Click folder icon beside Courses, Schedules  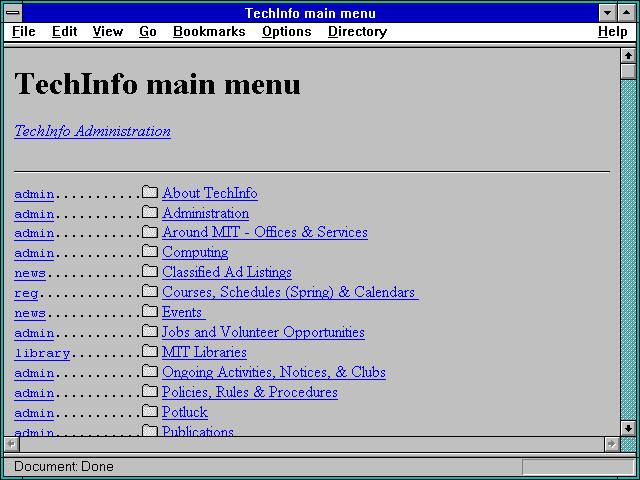[150, 291]
